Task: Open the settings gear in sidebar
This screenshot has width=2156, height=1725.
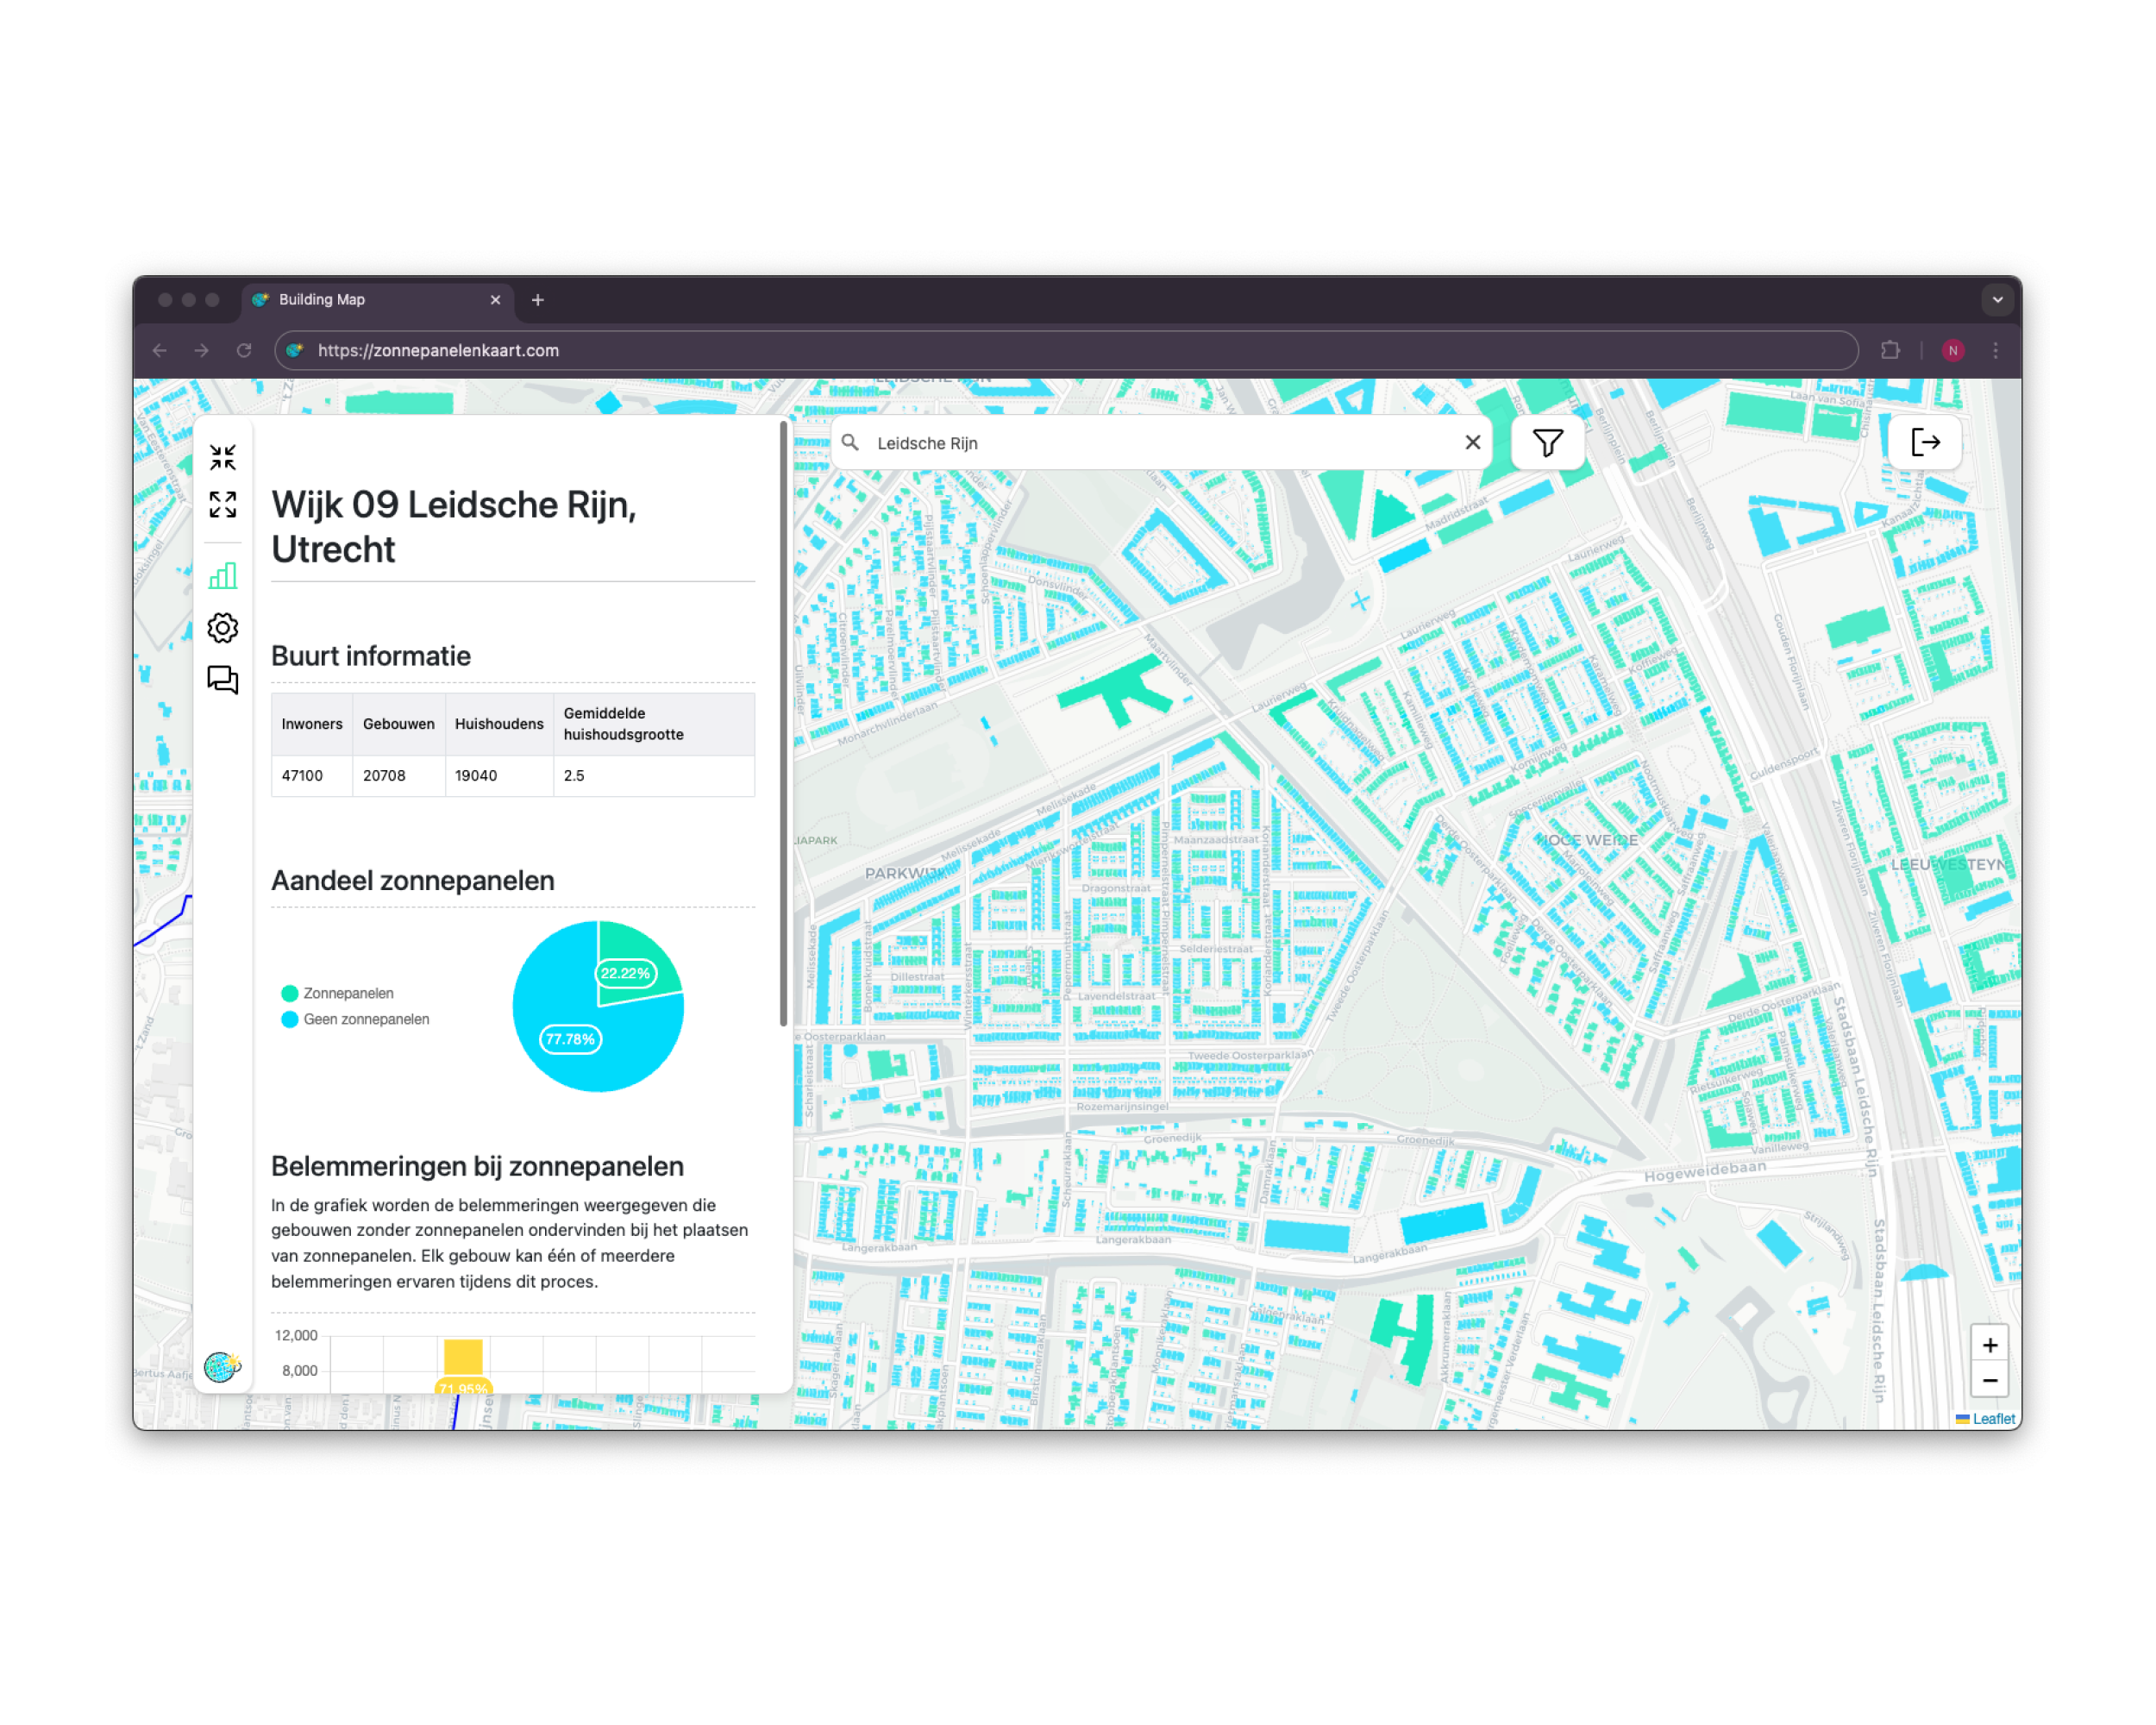Action: 223,628
